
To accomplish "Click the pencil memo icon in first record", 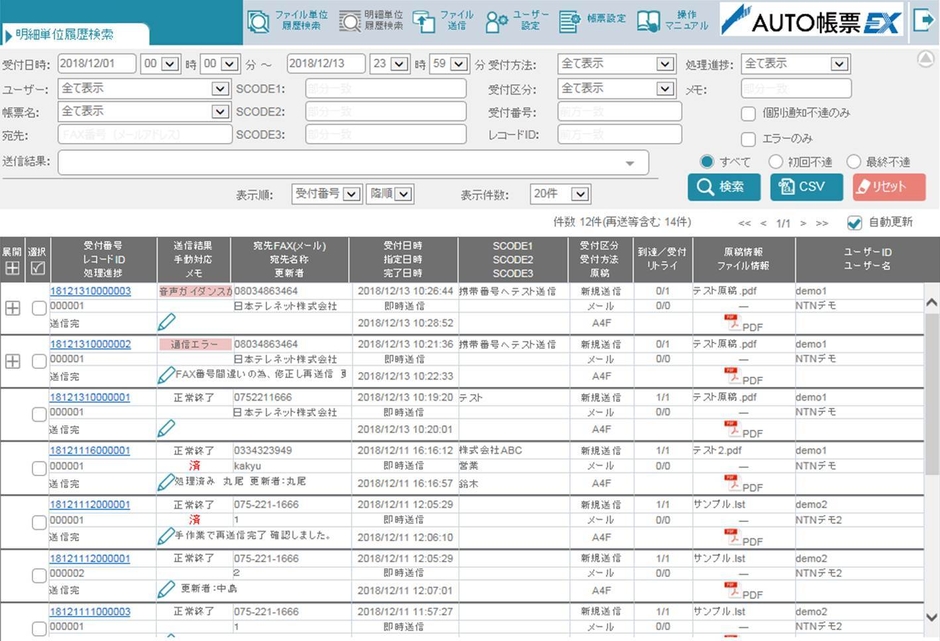I will (168, 320).
